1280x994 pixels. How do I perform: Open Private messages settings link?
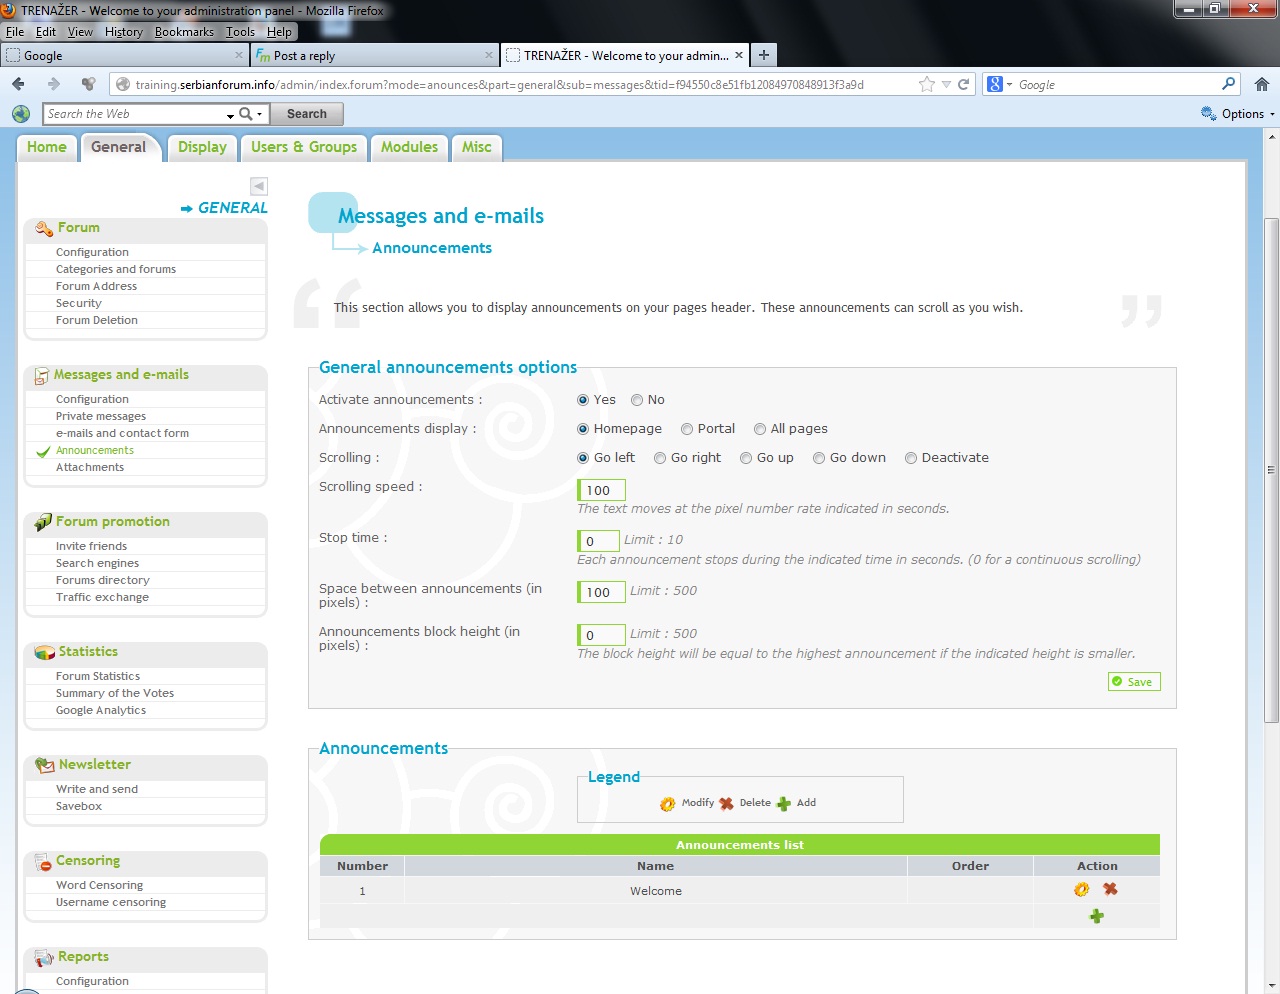[x=101, y=416]
